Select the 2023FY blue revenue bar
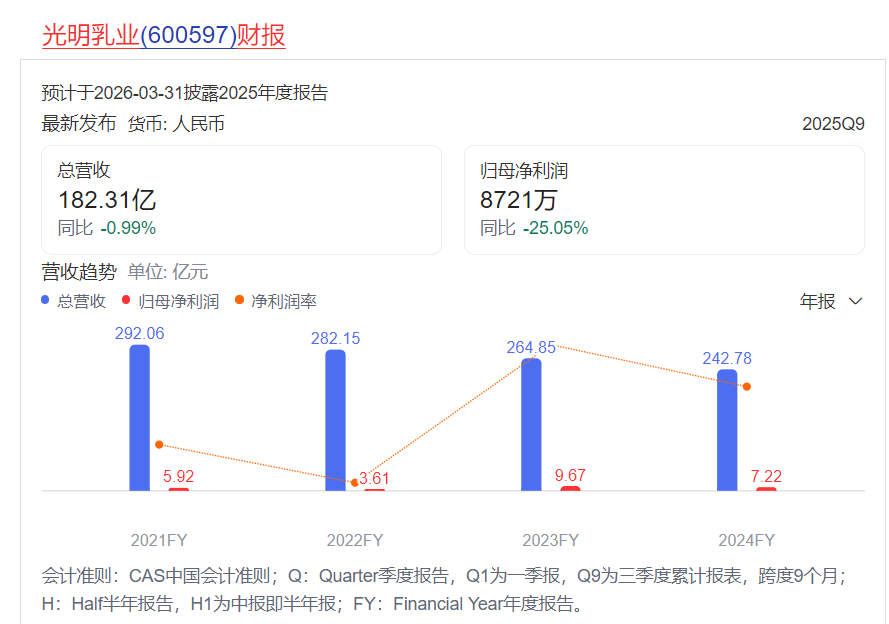The image size is (889, 624). [531, 425]
